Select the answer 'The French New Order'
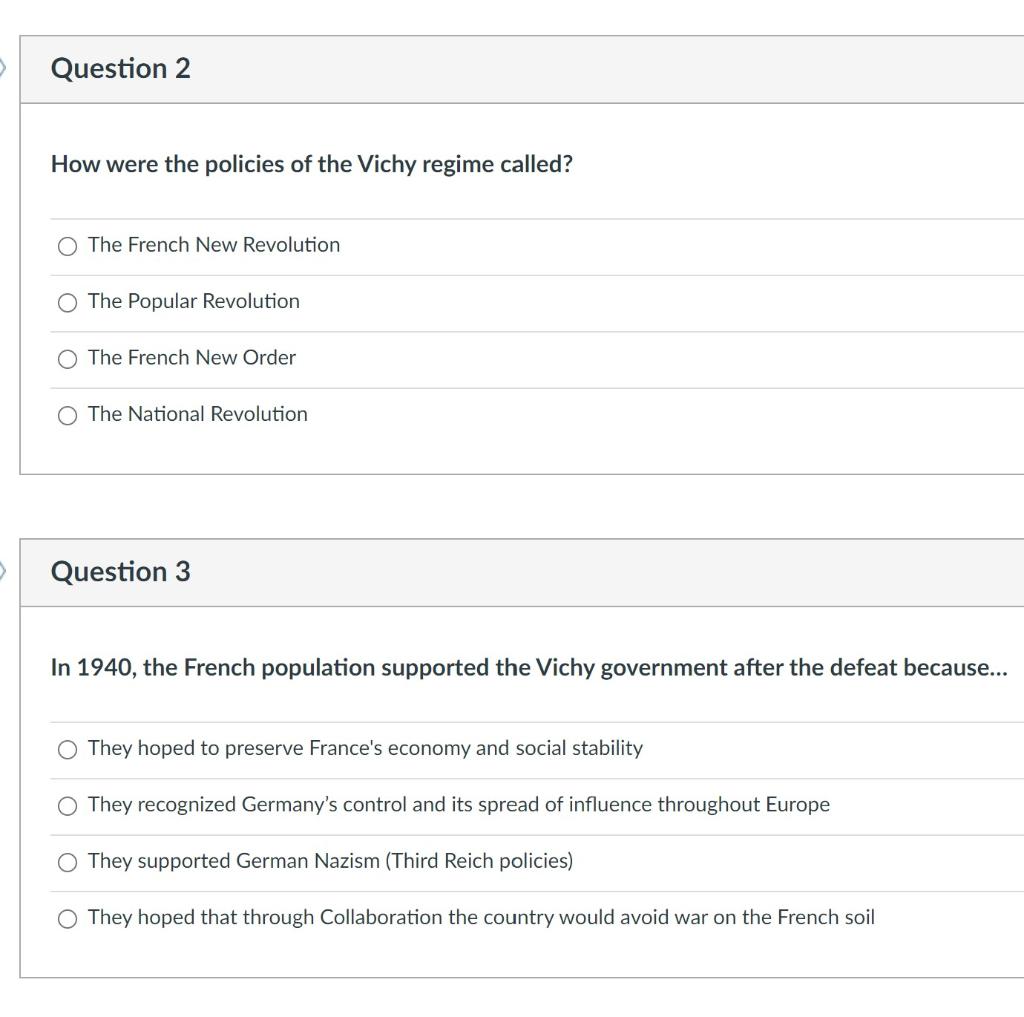 pos(67,358)
